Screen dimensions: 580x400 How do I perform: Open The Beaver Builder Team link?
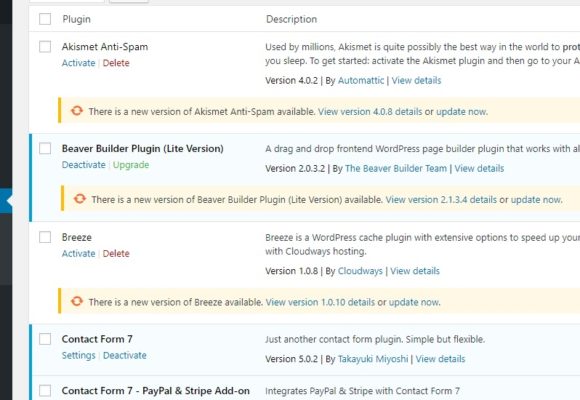coord(396,168)
